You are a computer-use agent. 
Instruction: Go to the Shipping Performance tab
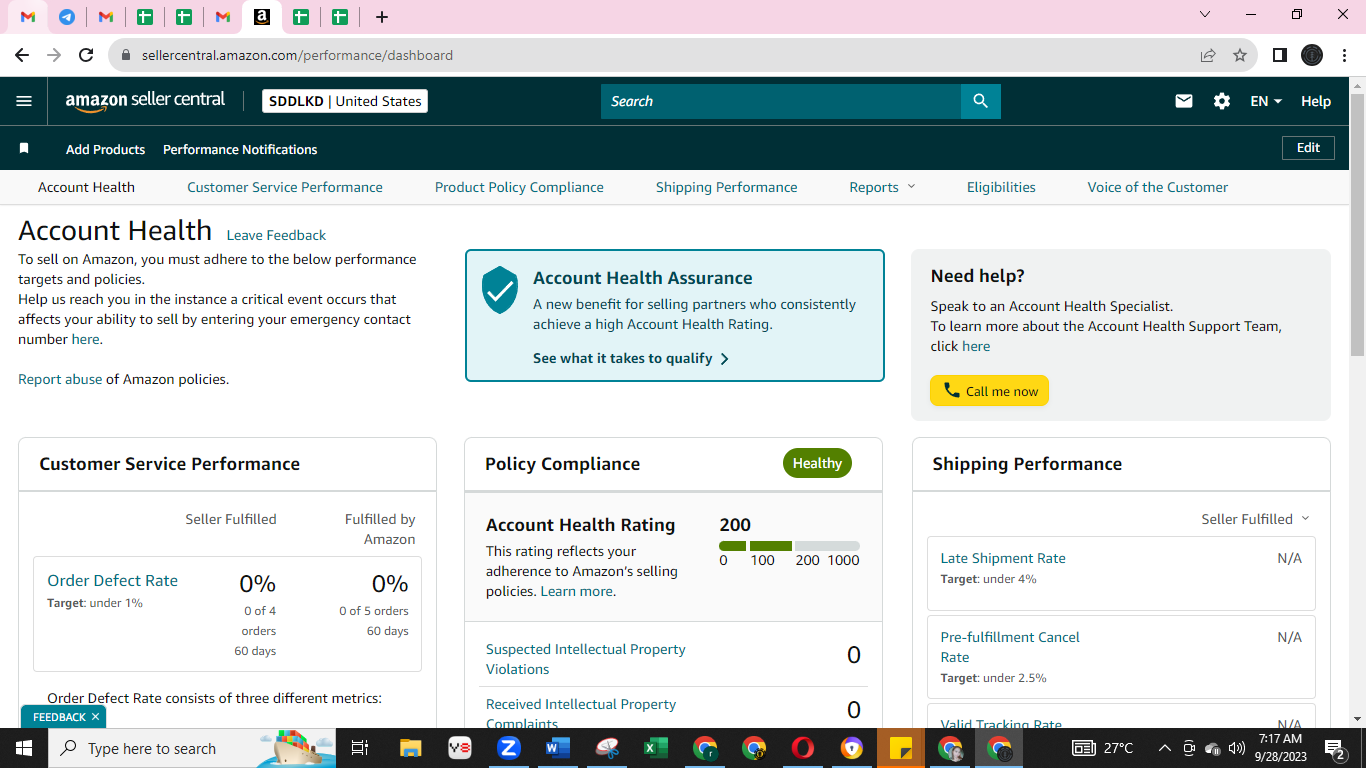click(727, 187)
